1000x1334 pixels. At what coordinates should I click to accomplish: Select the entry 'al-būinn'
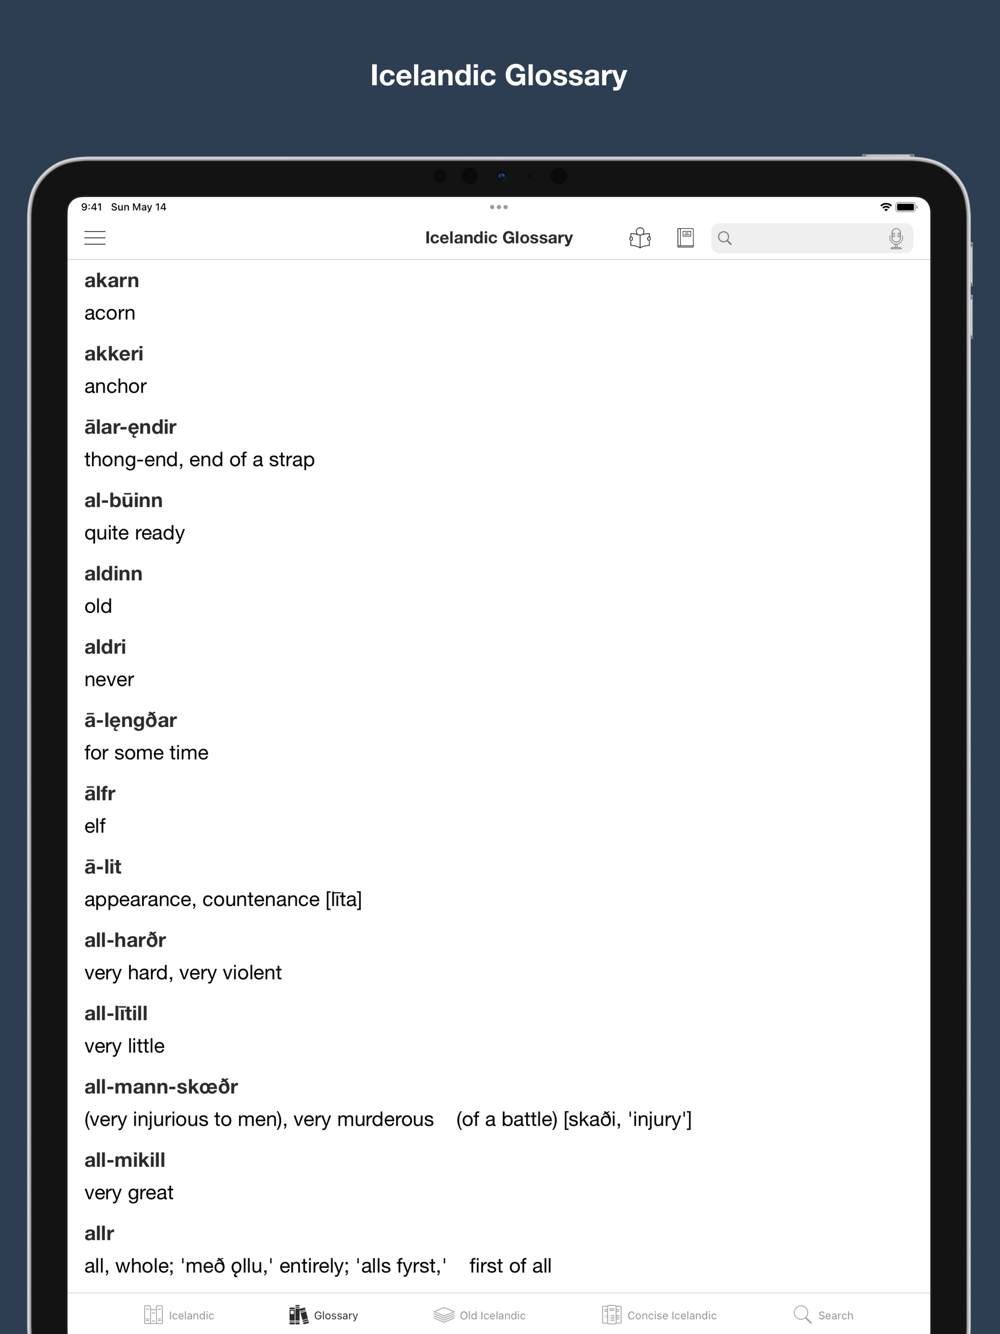[123, 500]
